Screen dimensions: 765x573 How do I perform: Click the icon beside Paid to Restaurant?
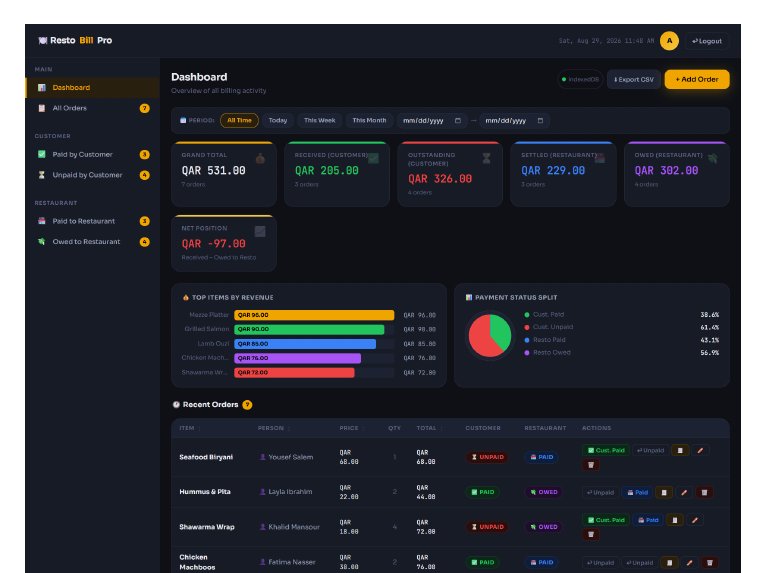[42, 221]
